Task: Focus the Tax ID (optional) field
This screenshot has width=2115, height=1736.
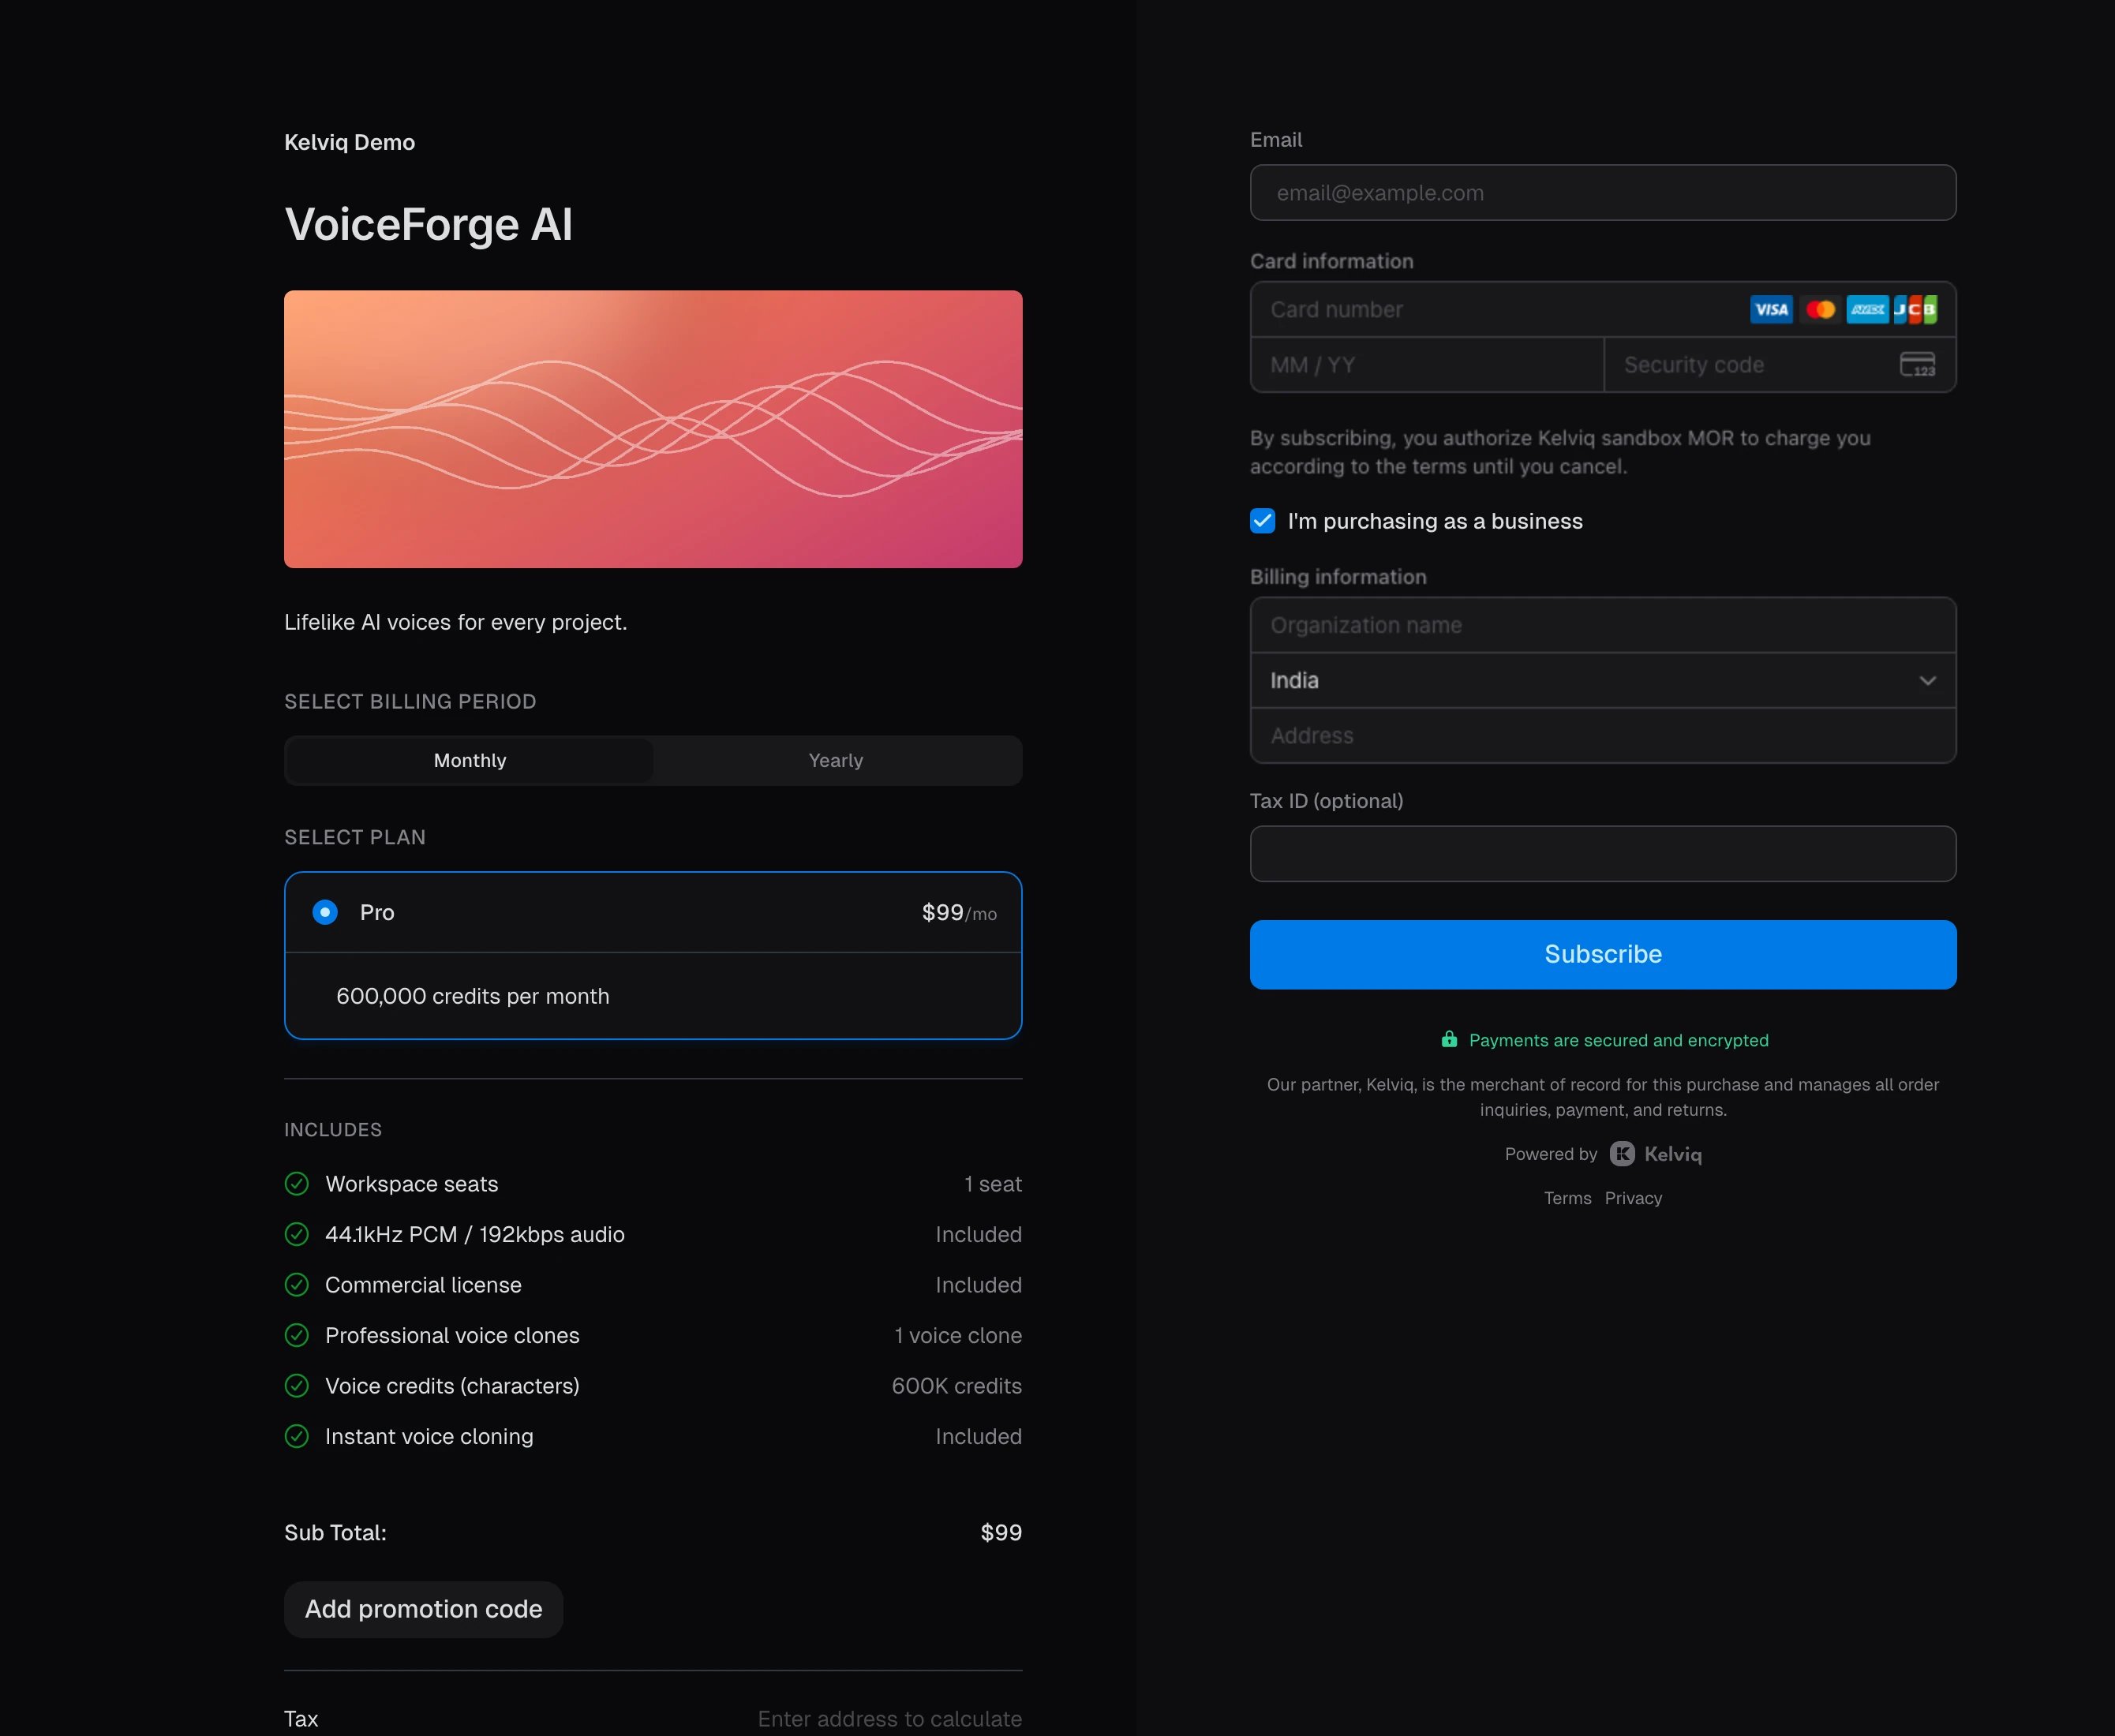Action: [x=1603, y=854]
